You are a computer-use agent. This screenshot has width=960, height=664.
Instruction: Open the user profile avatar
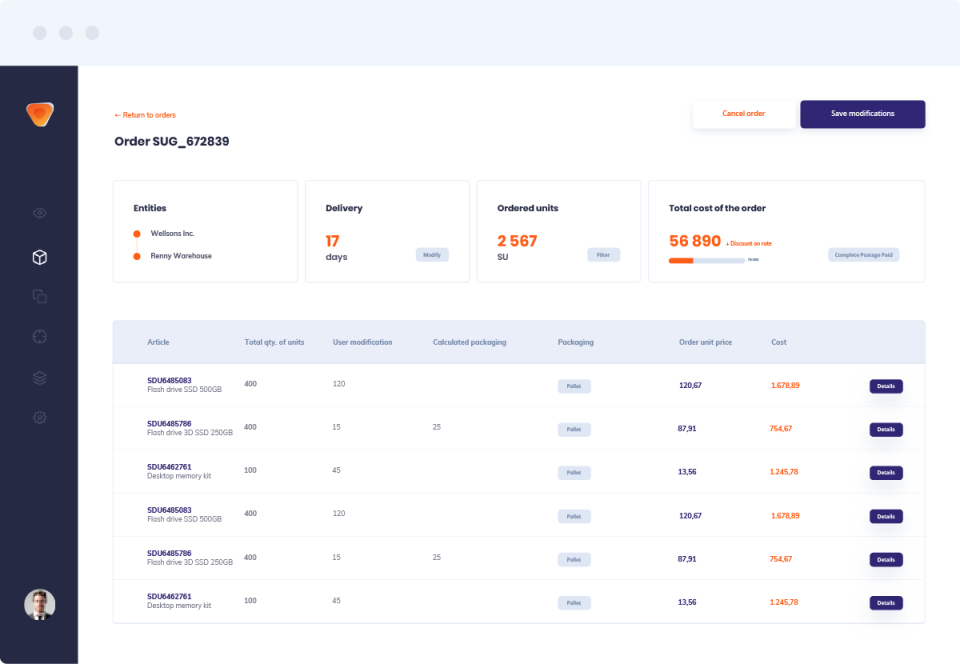40,604
